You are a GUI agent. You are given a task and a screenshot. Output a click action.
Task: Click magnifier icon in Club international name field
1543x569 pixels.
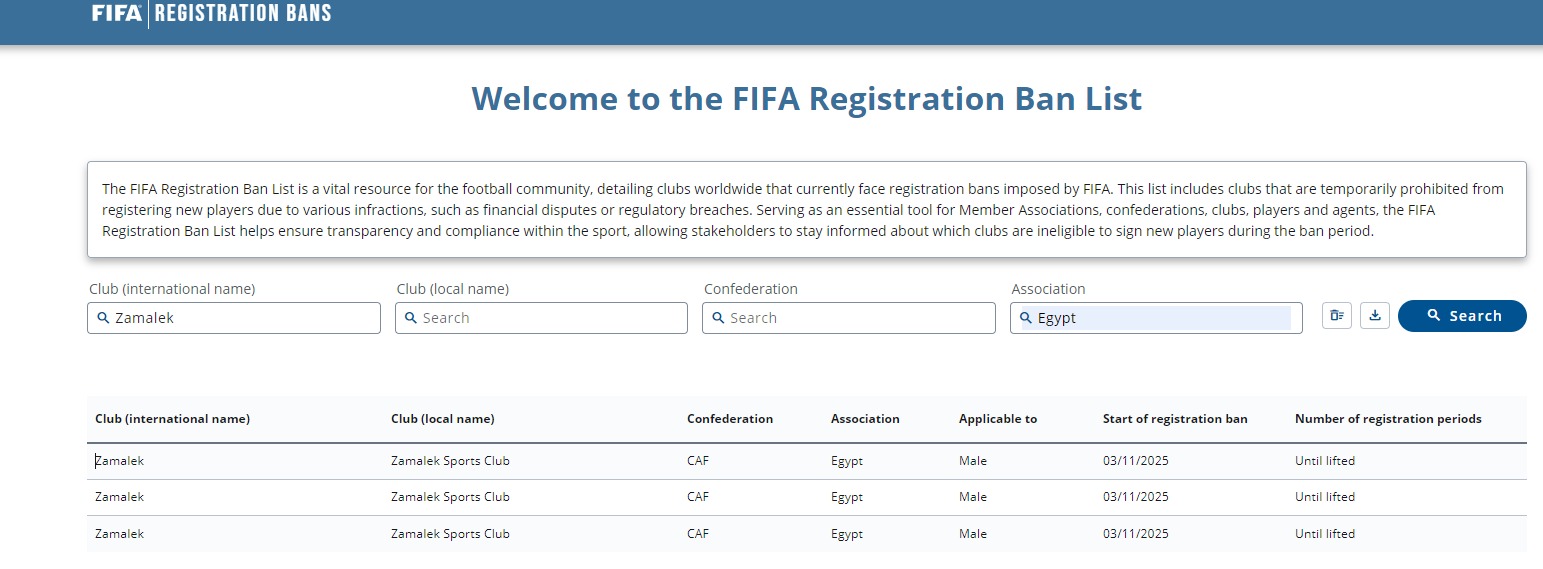click(103, 318)
